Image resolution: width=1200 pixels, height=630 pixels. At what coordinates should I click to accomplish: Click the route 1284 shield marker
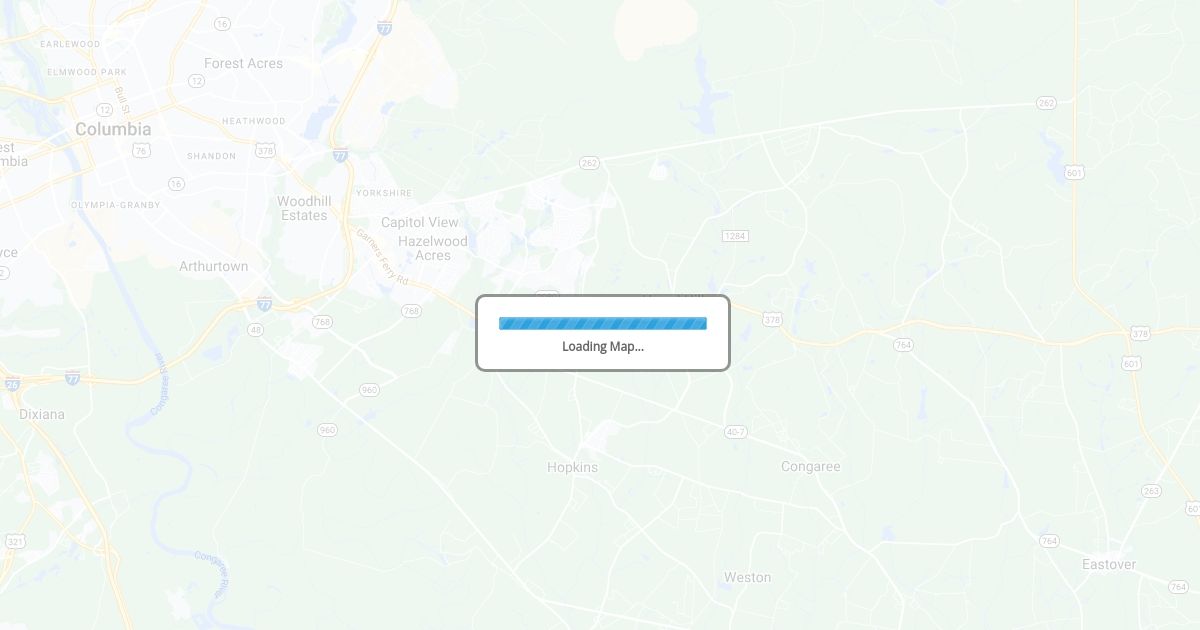[735, 236]
